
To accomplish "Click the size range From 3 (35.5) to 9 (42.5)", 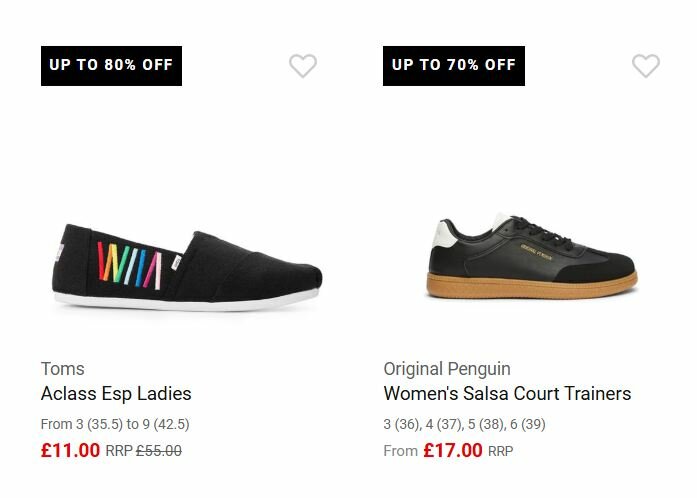I will tap(115, 424).
